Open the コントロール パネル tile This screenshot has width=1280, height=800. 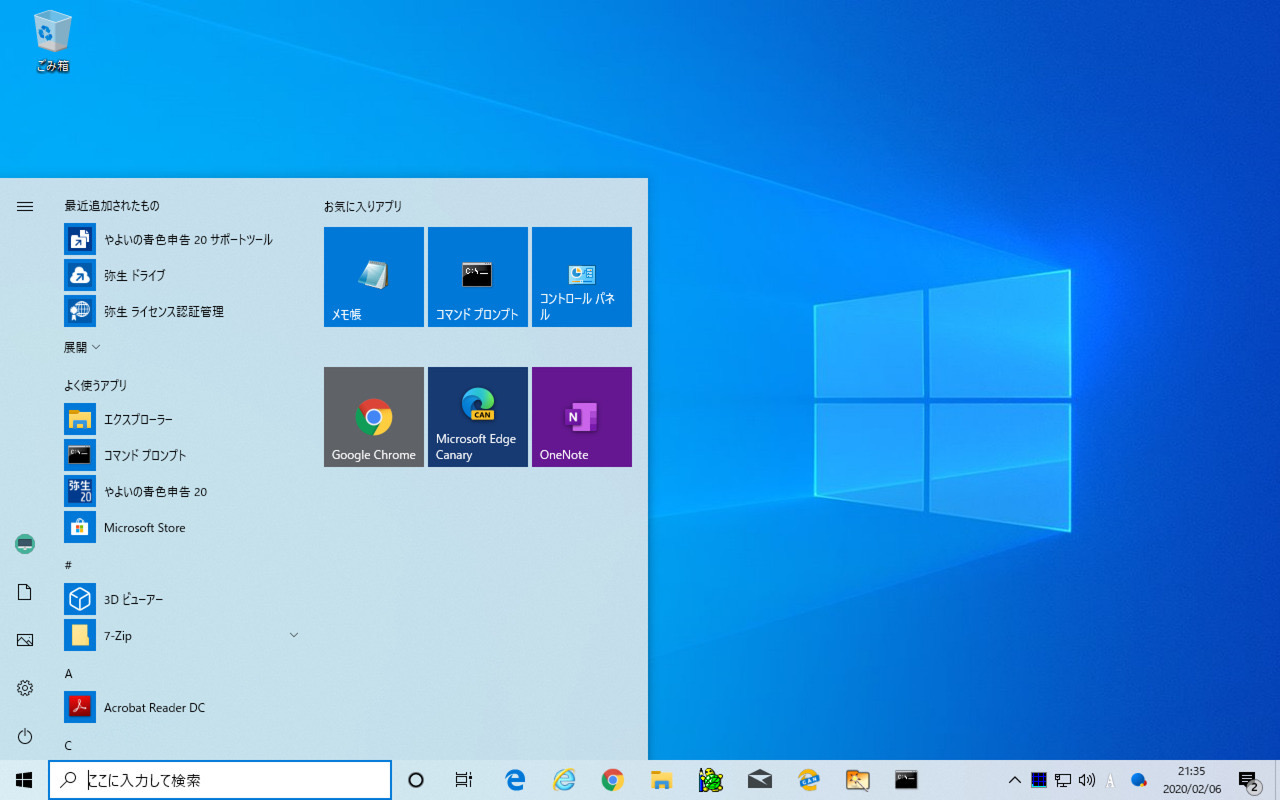coord(581,277)
